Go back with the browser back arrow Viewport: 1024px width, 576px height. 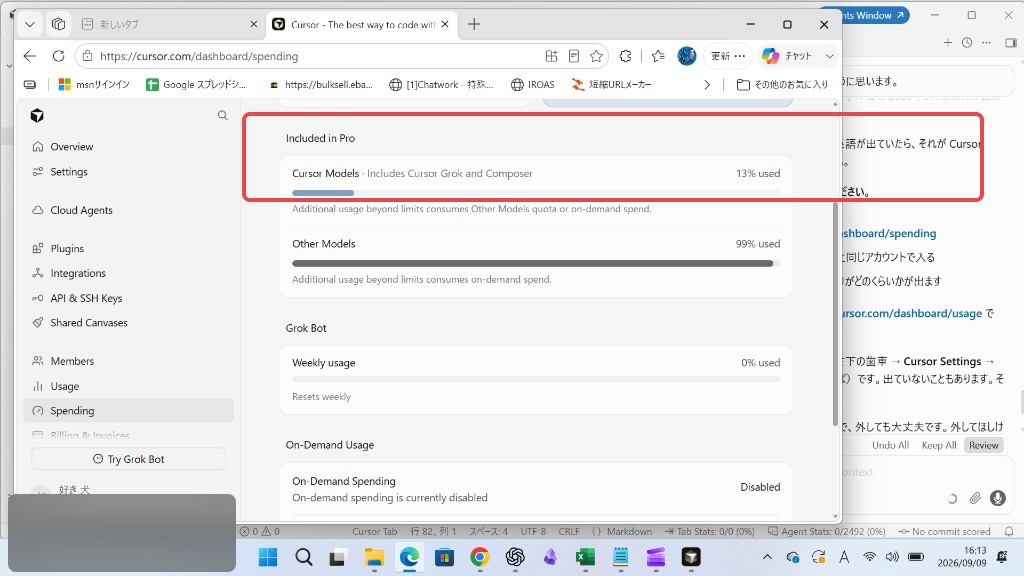coord(29,56)
